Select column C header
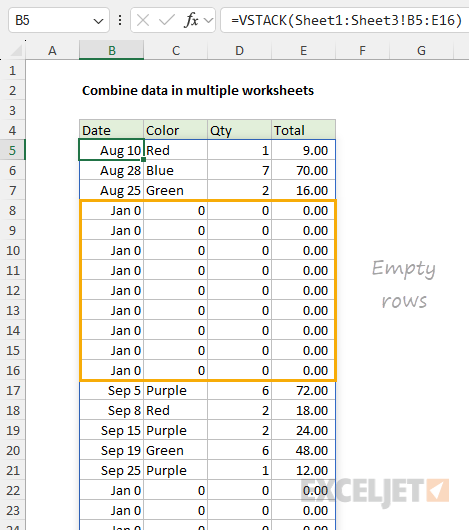The image size is (469, 530). (176, 50)
